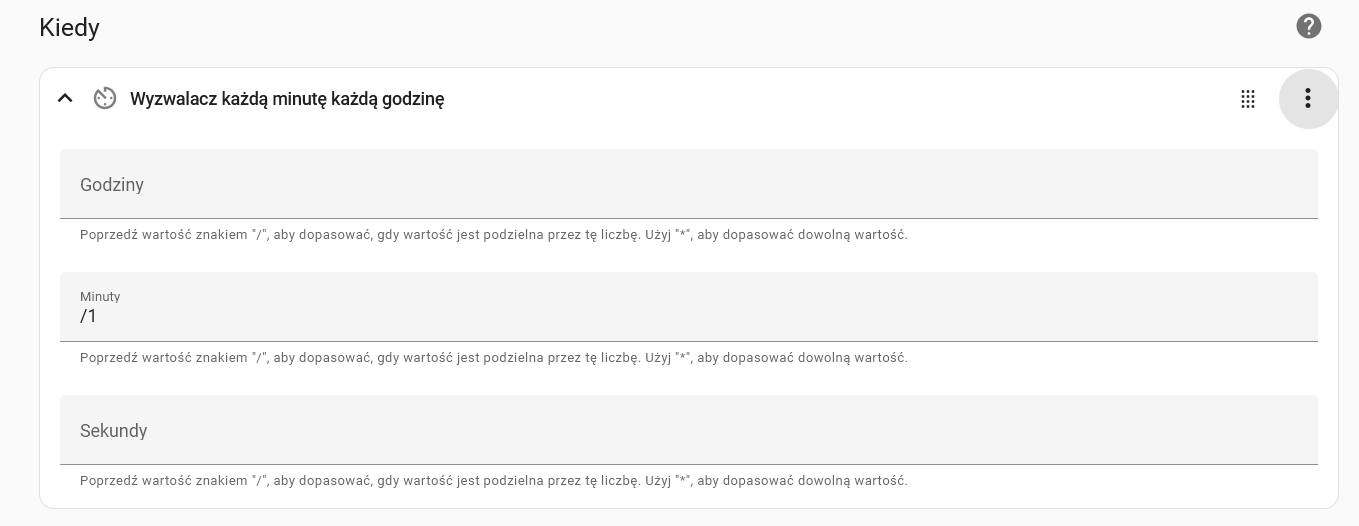Viewport: 1359px width, 526px height.
Task: Select the "Godziny" field label
Action: pos(112,185)
